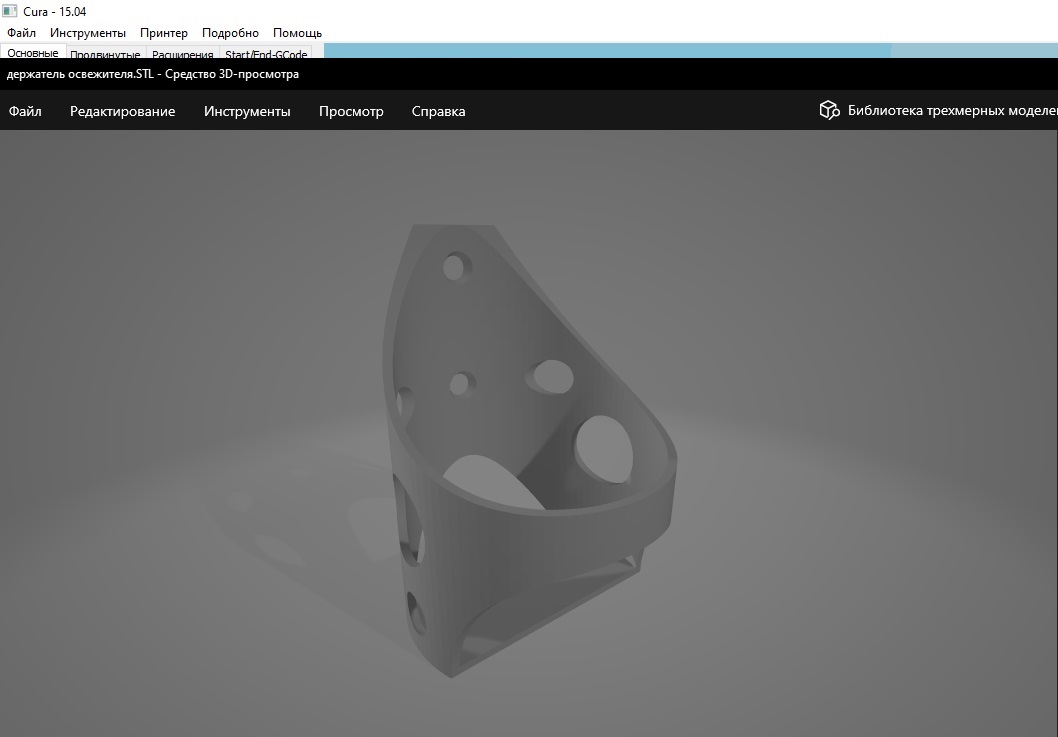Switch to the Продвинутые tab in Cura

(105, 53)
